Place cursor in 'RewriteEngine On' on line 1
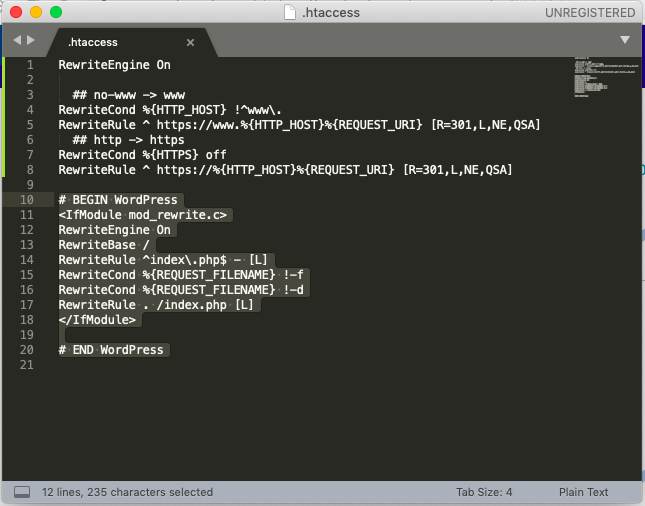Image resolution: width=645 pixels, height=506 pixels. 114,65
